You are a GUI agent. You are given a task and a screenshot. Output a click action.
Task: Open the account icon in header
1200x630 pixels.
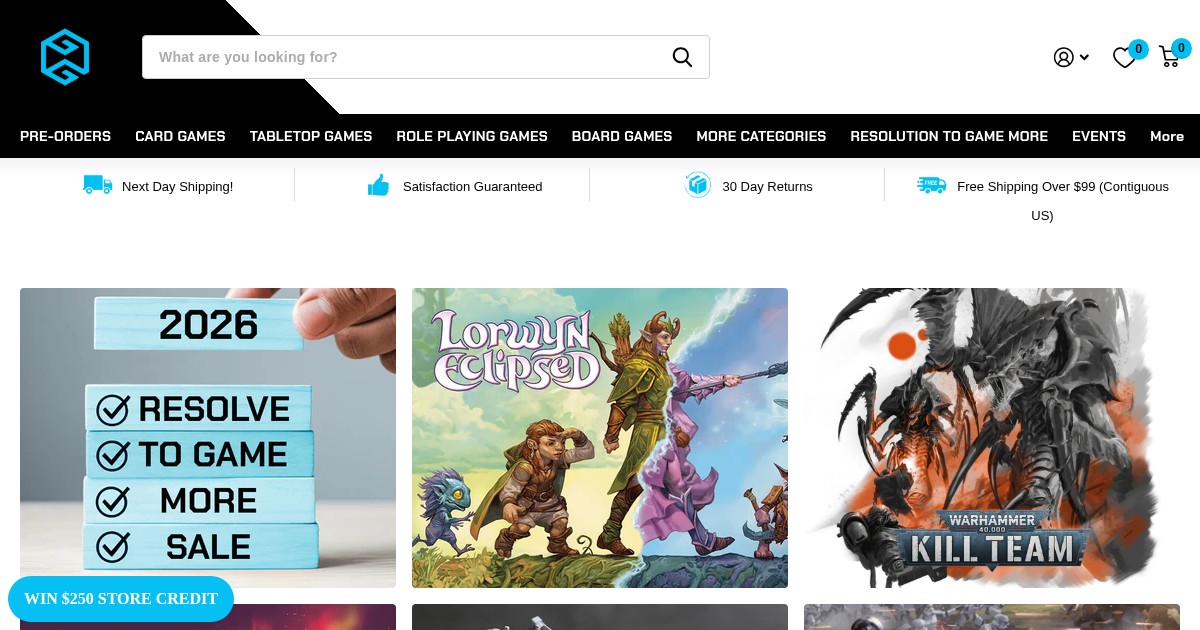pos(1063,57)
